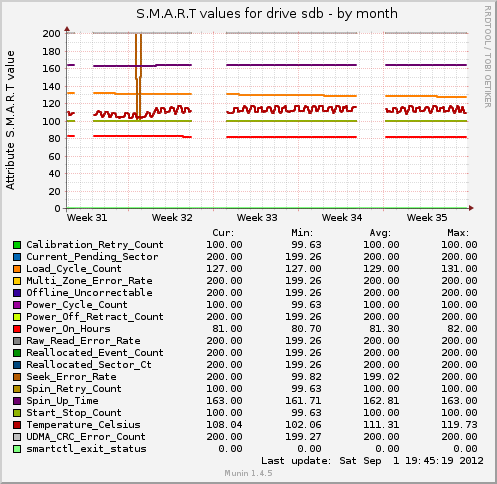
Task: Click the 200 y-axis tick label
Action: coord(51,34)
